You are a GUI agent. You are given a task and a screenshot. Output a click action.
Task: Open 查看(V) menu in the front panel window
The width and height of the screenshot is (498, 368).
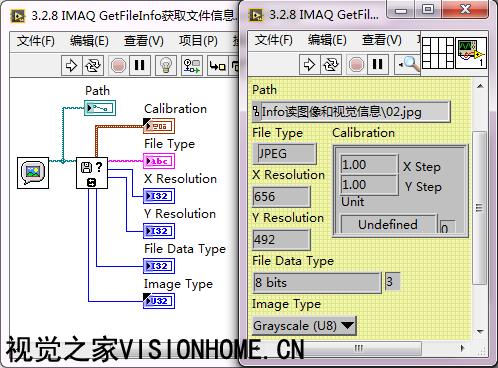(382, 40)
